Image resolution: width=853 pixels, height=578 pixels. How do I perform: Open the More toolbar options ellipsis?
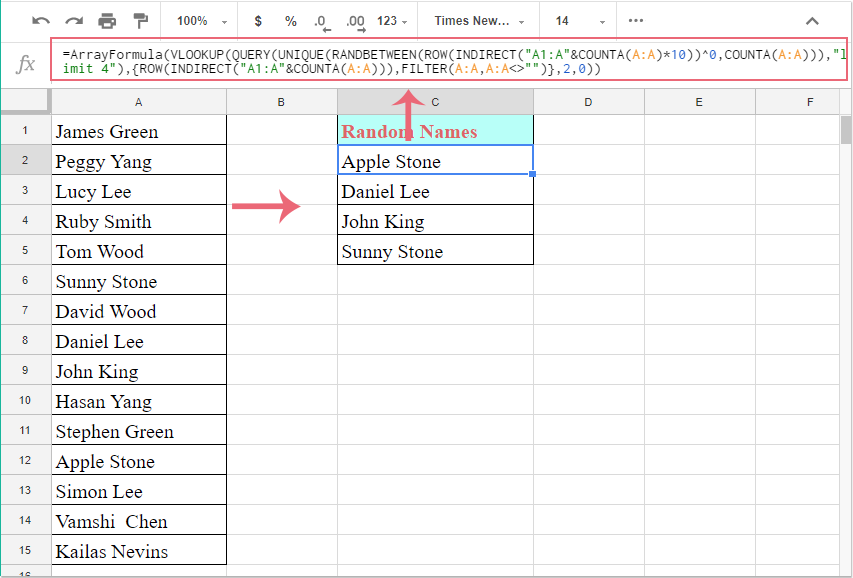pos(636,20)
